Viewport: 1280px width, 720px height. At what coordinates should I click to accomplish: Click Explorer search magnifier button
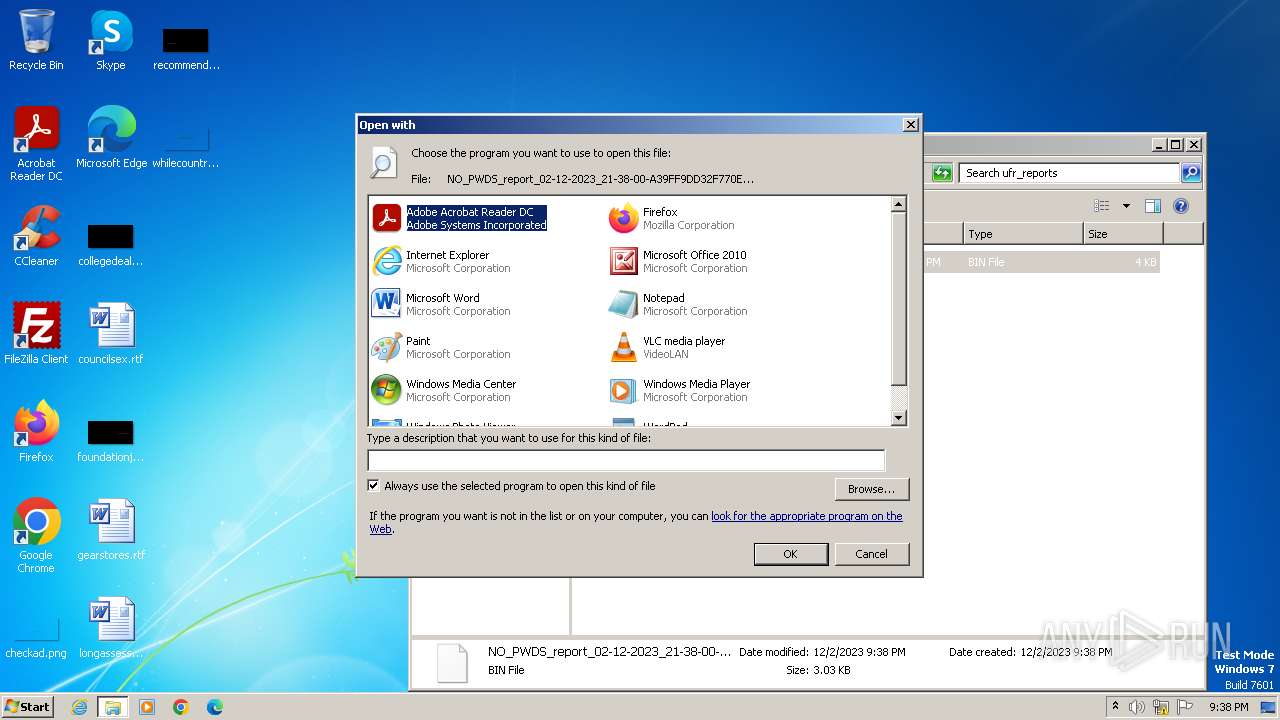[1190, 173]
